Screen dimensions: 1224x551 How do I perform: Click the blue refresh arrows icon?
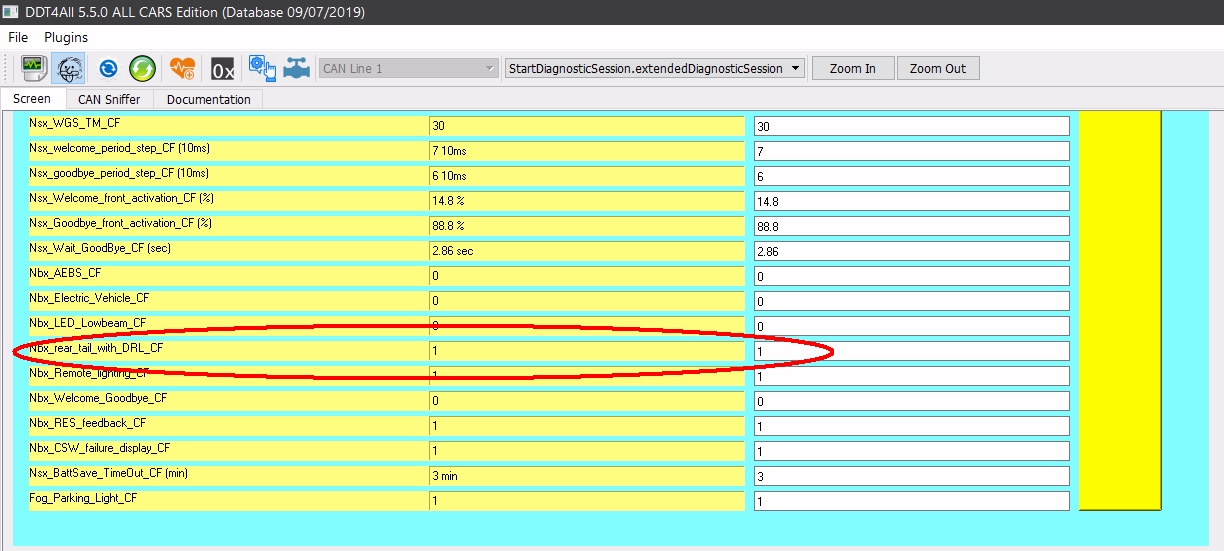(108, 69)
